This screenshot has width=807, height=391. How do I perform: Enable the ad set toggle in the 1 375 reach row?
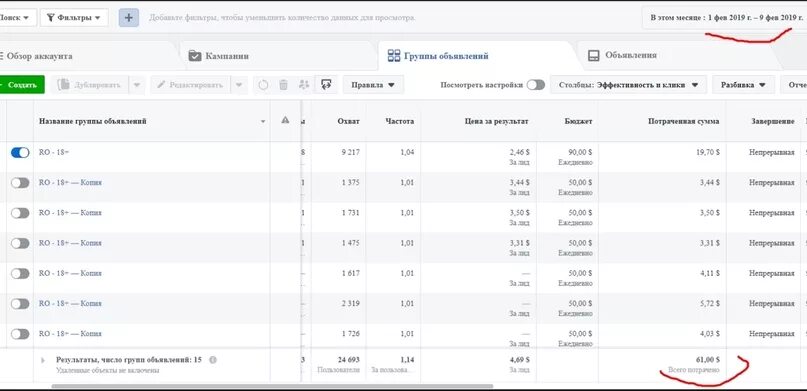(x=20, y=183)
